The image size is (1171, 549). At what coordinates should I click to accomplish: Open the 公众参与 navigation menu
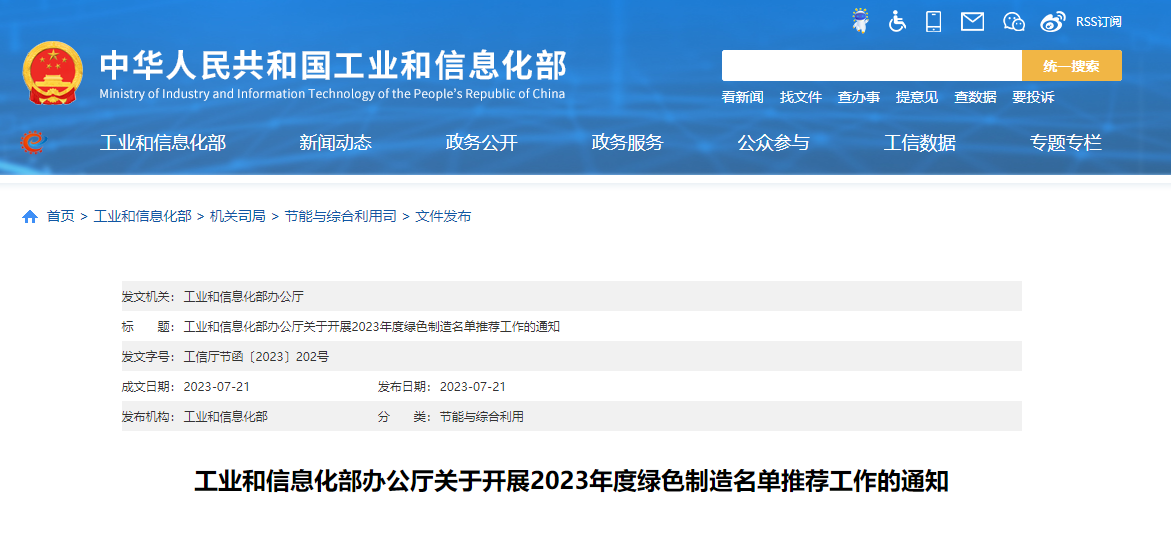pos(774,143)
